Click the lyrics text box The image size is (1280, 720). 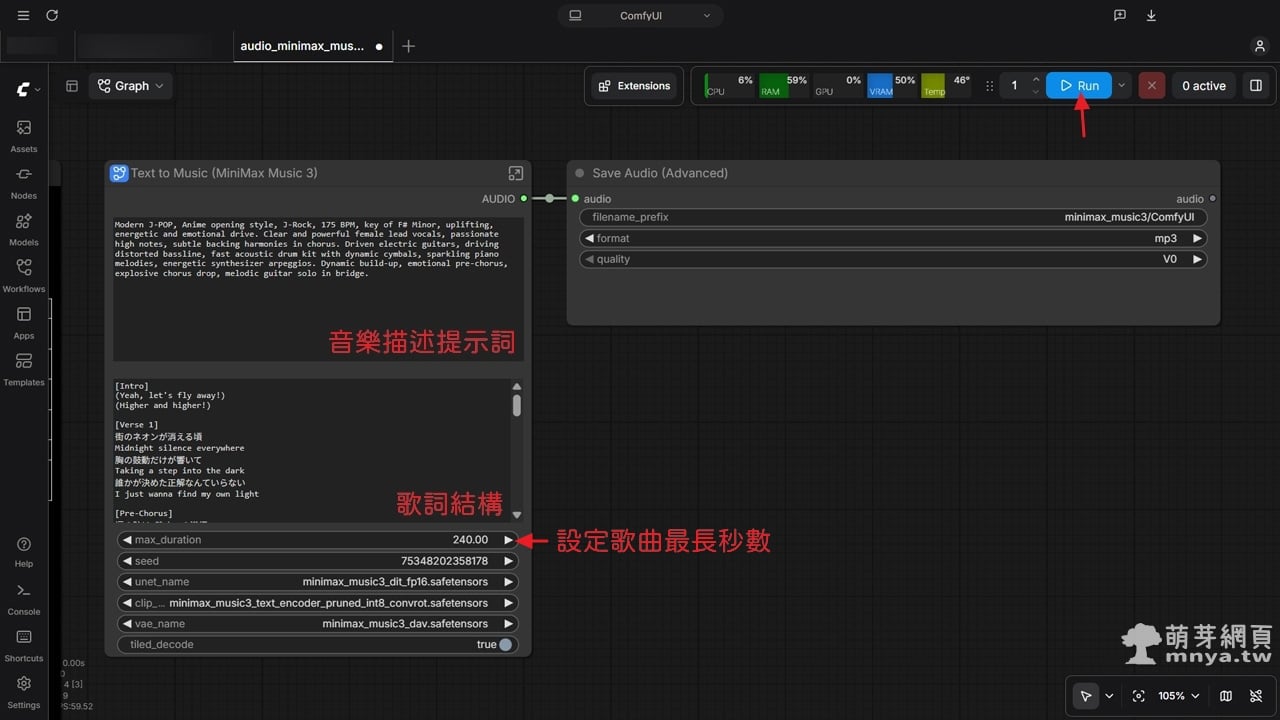[311, 451]
